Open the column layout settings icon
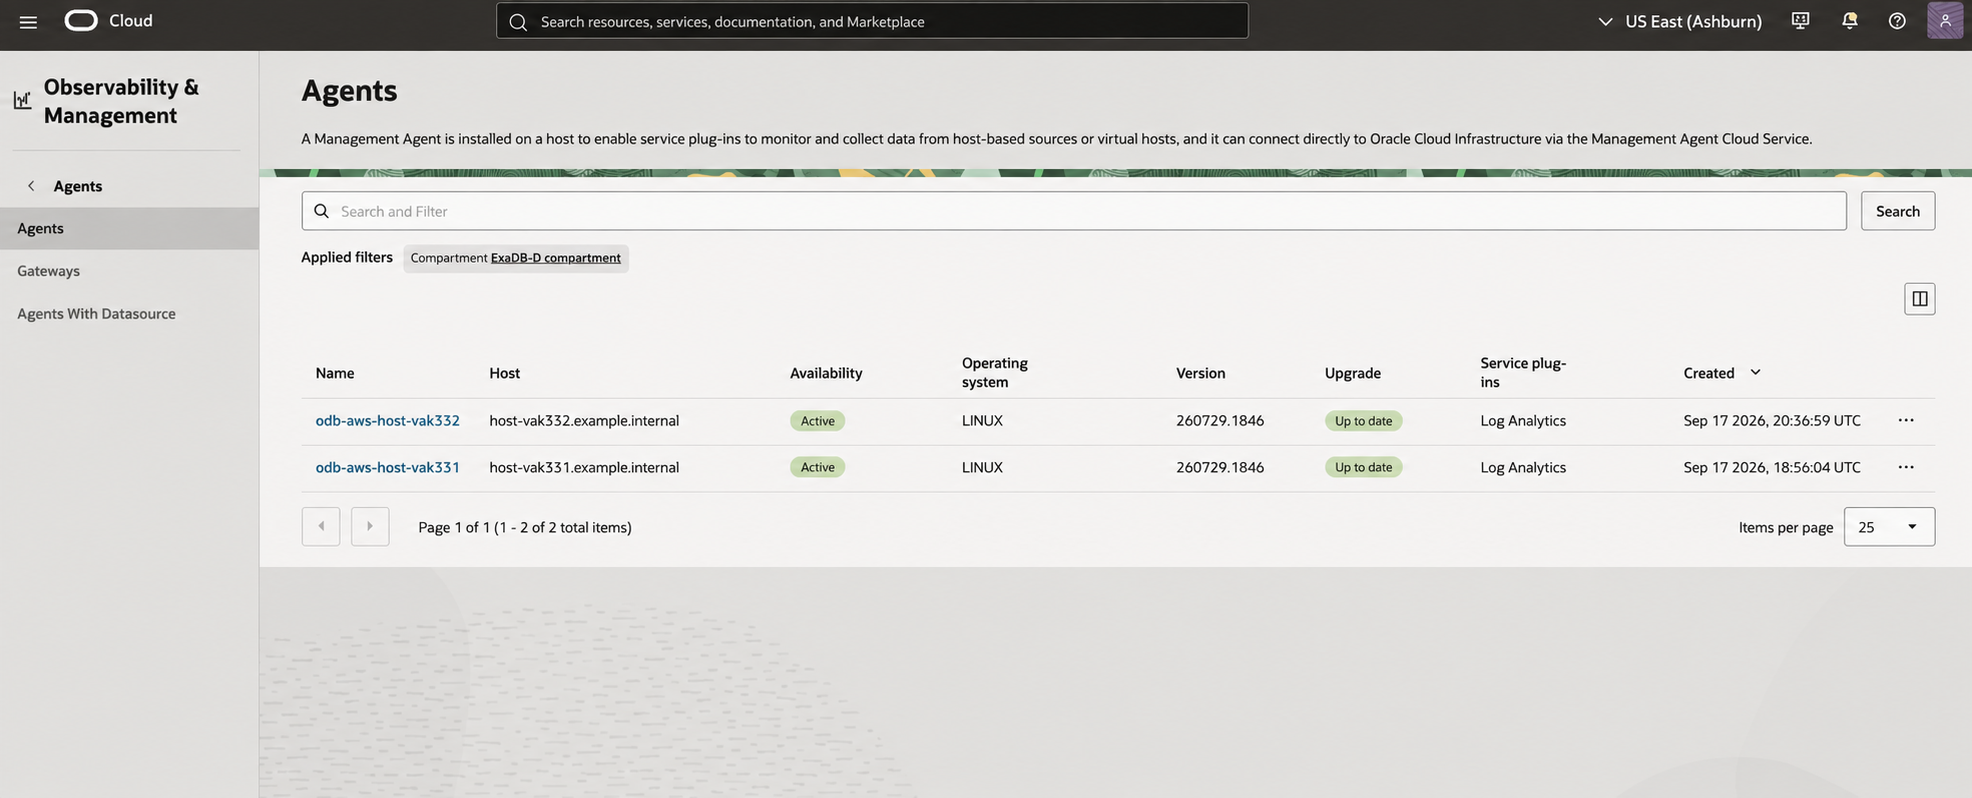This screenshot has width=1972, height=798. [x=1919, y=299]
